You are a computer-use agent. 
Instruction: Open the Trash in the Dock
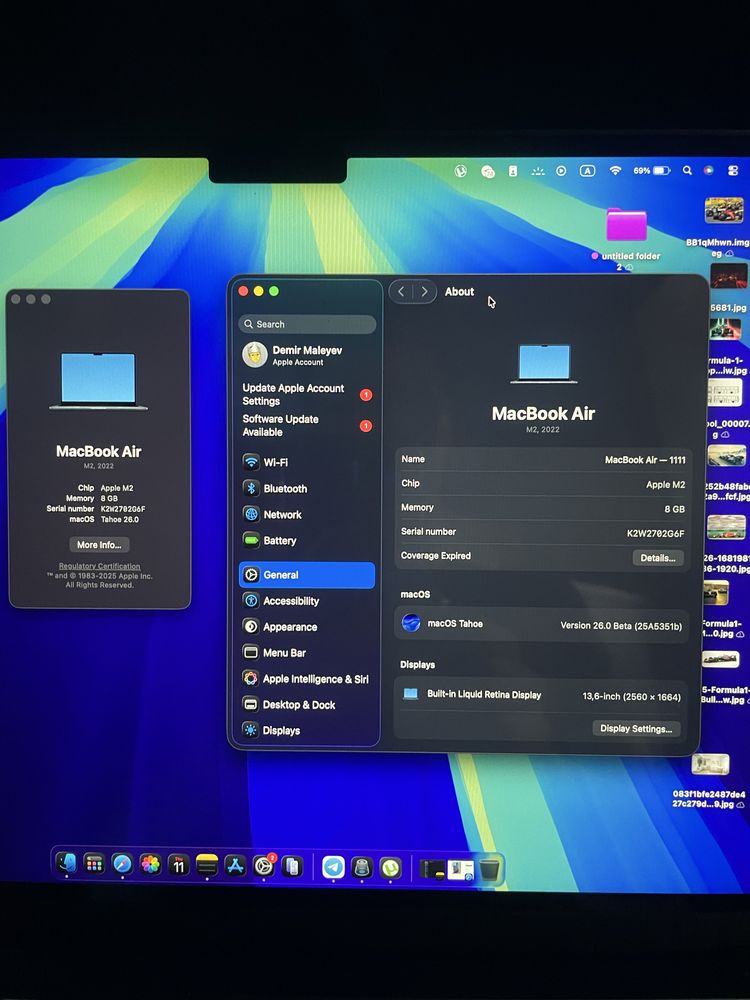click(x=489, y=870)
